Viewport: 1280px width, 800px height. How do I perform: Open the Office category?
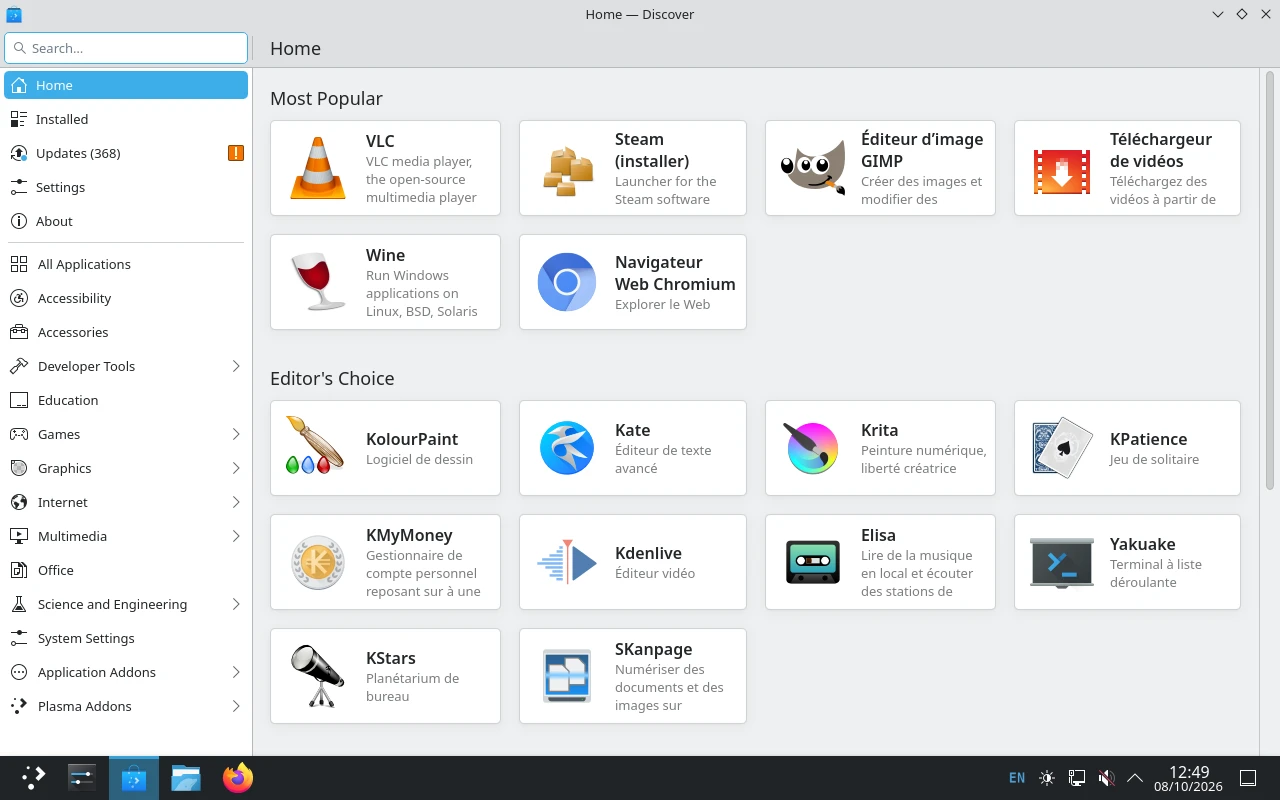126,570
